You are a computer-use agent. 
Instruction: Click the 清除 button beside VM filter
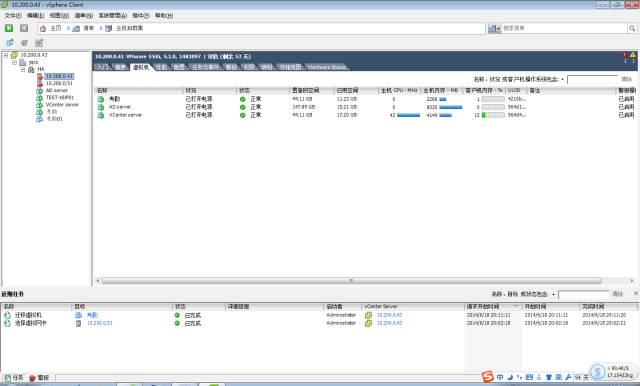coord(627,79)
